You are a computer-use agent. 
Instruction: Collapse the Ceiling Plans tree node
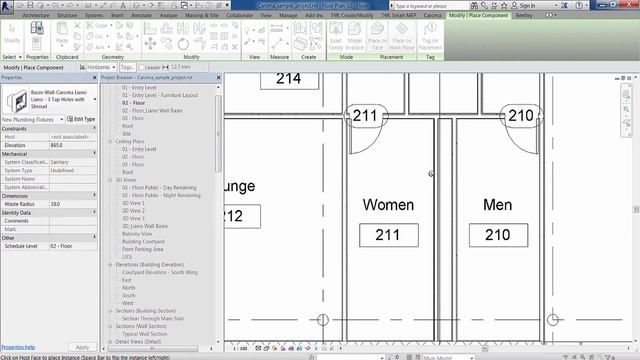tap(110, 142)
